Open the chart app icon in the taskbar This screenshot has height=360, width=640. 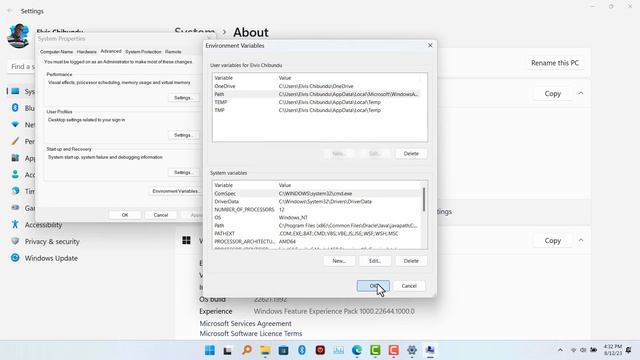coord(338,350)
